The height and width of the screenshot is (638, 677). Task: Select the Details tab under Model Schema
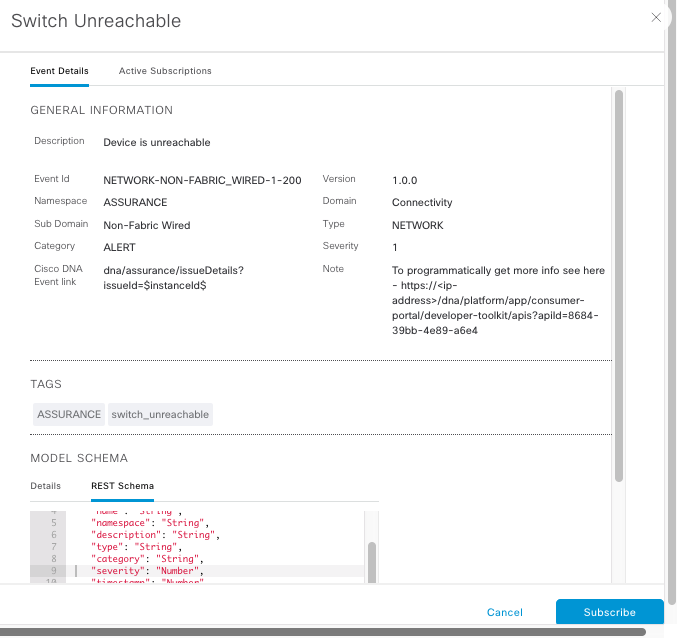coord(46,486)
